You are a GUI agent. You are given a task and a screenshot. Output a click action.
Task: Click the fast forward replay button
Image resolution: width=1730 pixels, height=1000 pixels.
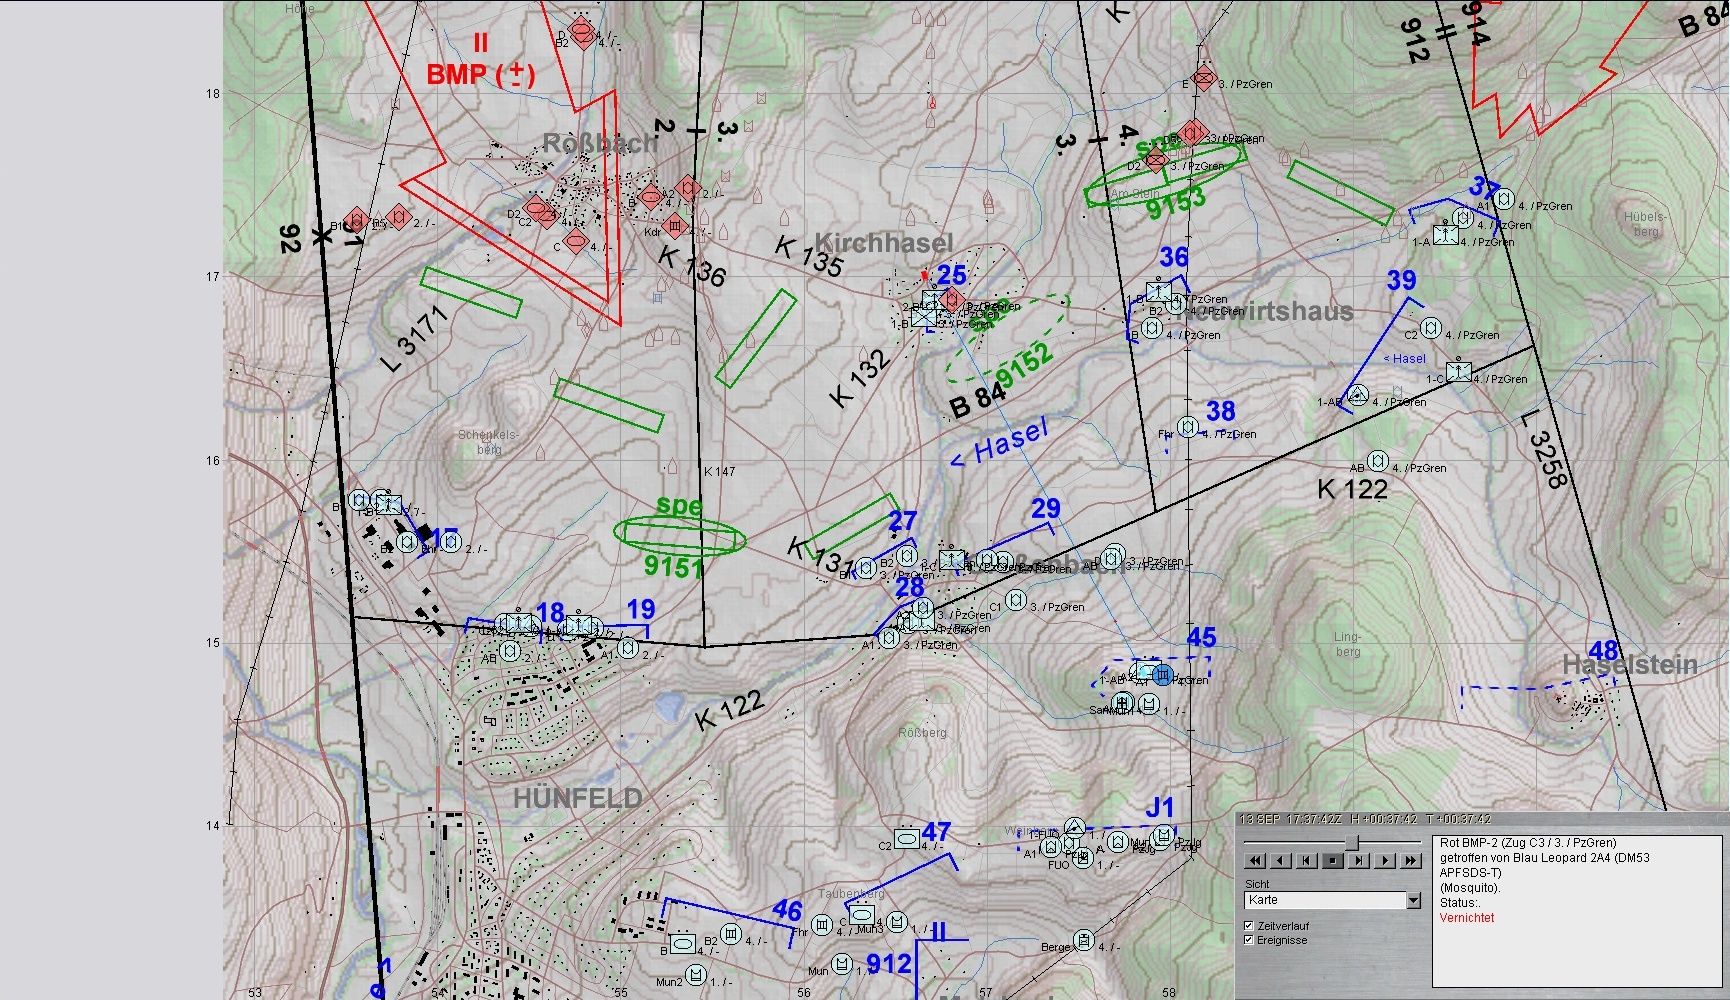pos(1410,860)
